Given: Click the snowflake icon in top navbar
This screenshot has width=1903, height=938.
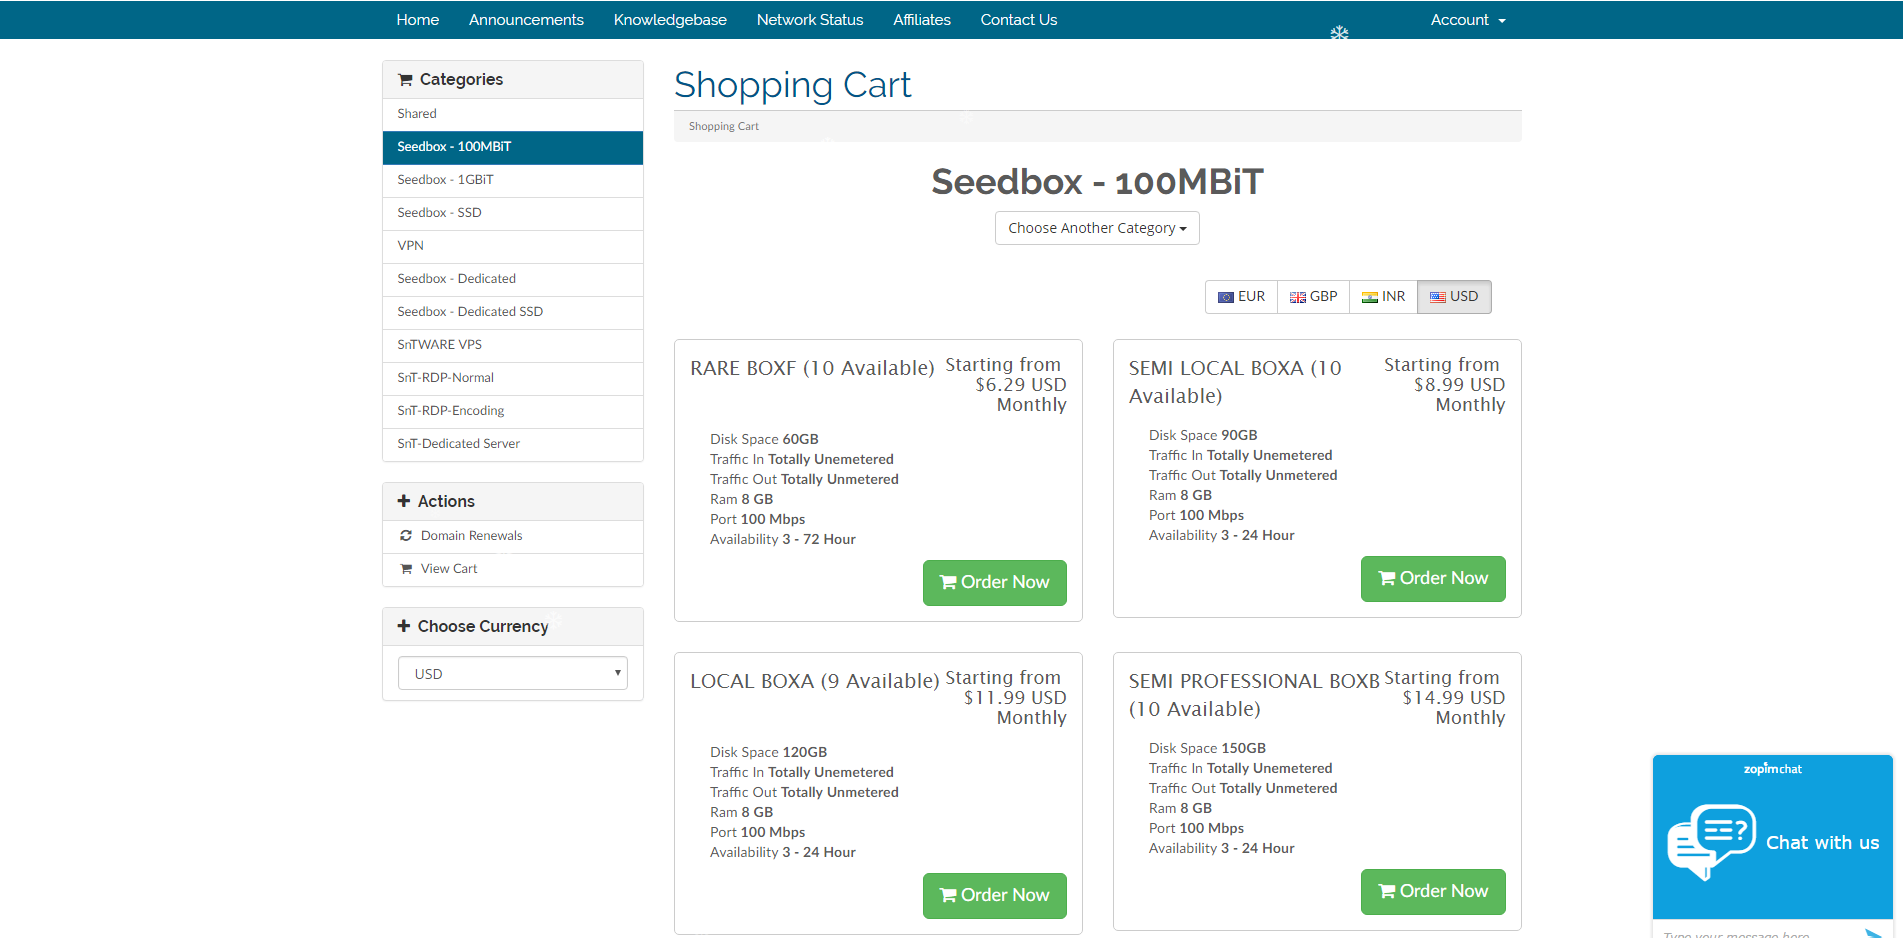Looking at the screenshot, I should [x=1340, y=33].
